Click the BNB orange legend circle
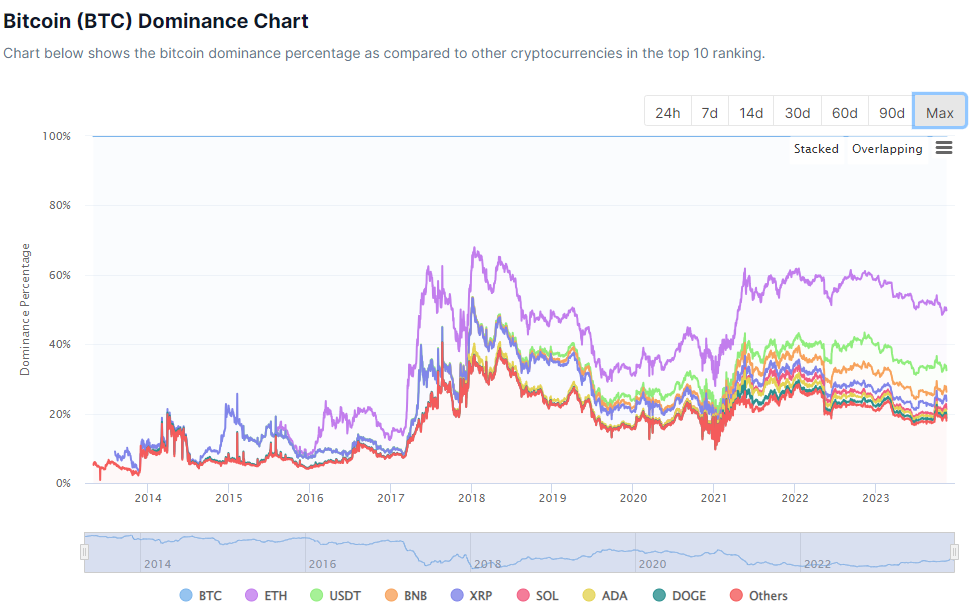 390,596
